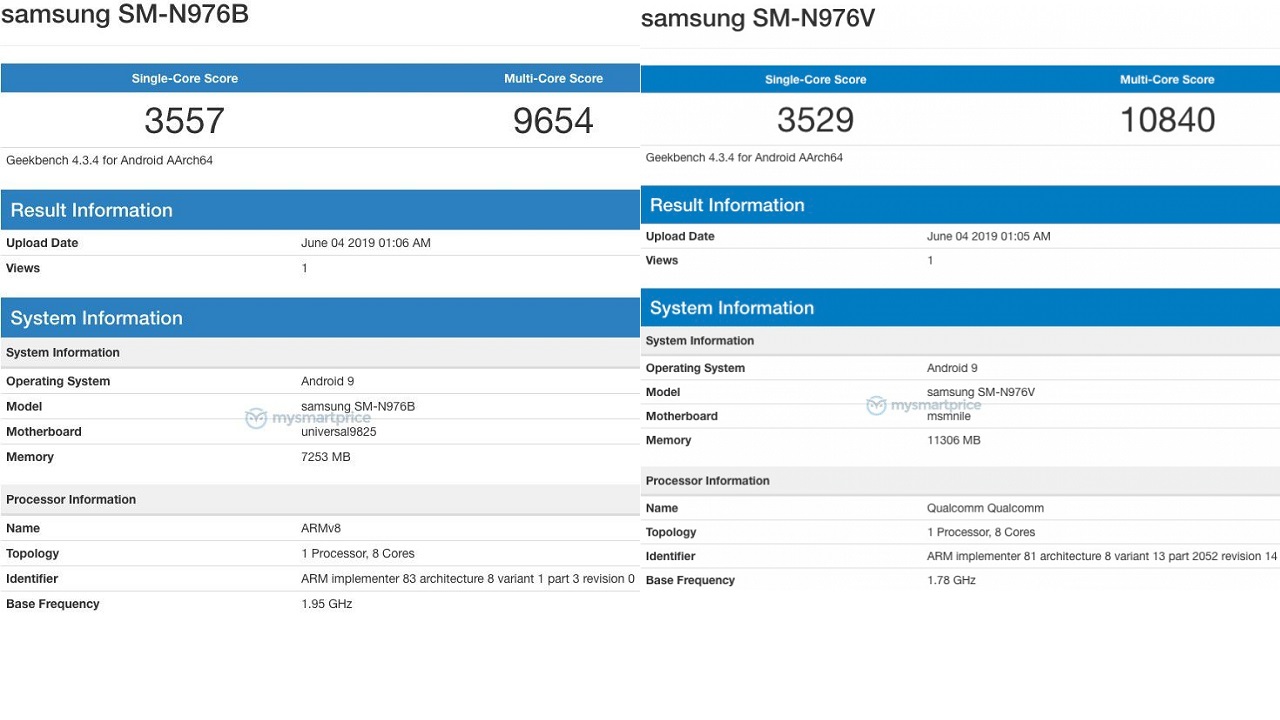Click Result Information header in SM-N976V panel

960,205
